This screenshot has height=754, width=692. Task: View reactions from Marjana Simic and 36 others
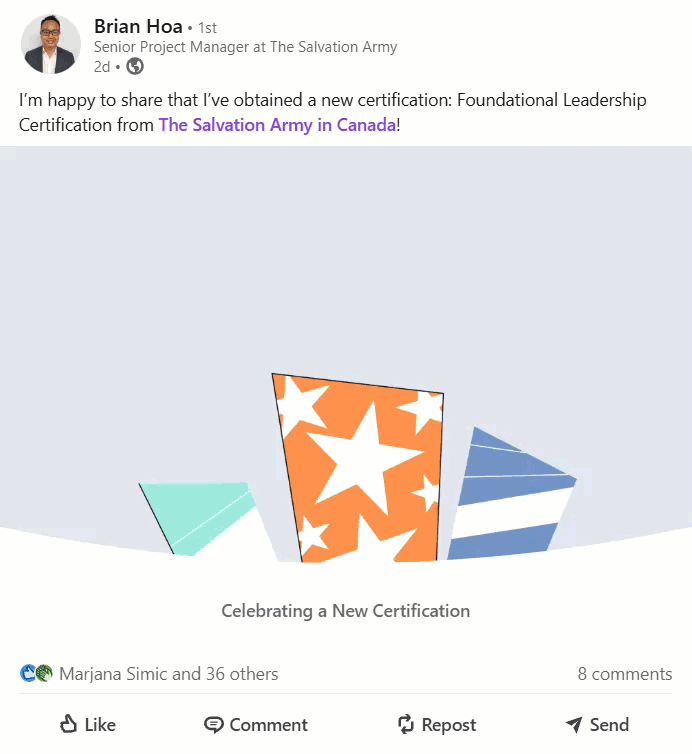tap(168, 674)
